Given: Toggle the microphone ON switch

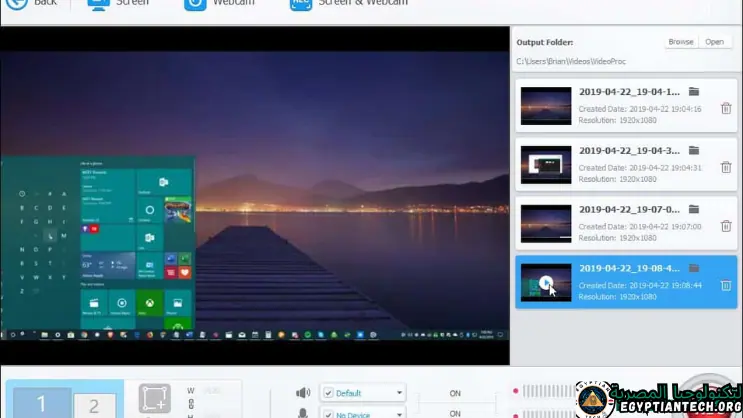Looking at the screenshot, I should [455, 414].
